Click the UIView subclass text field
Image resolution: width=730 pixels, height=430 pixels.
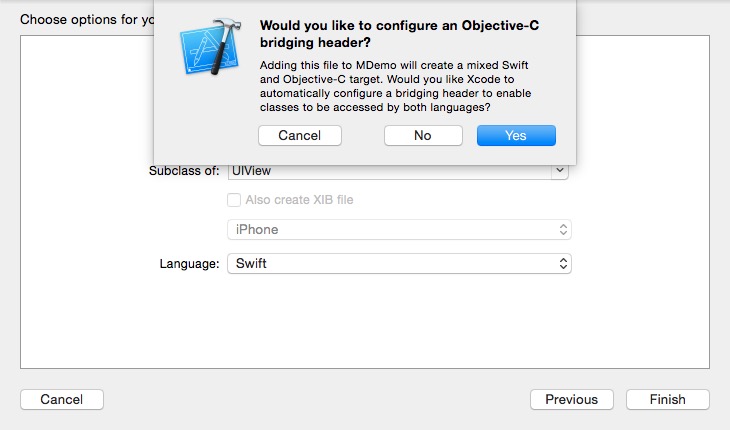tap(389, 171)
